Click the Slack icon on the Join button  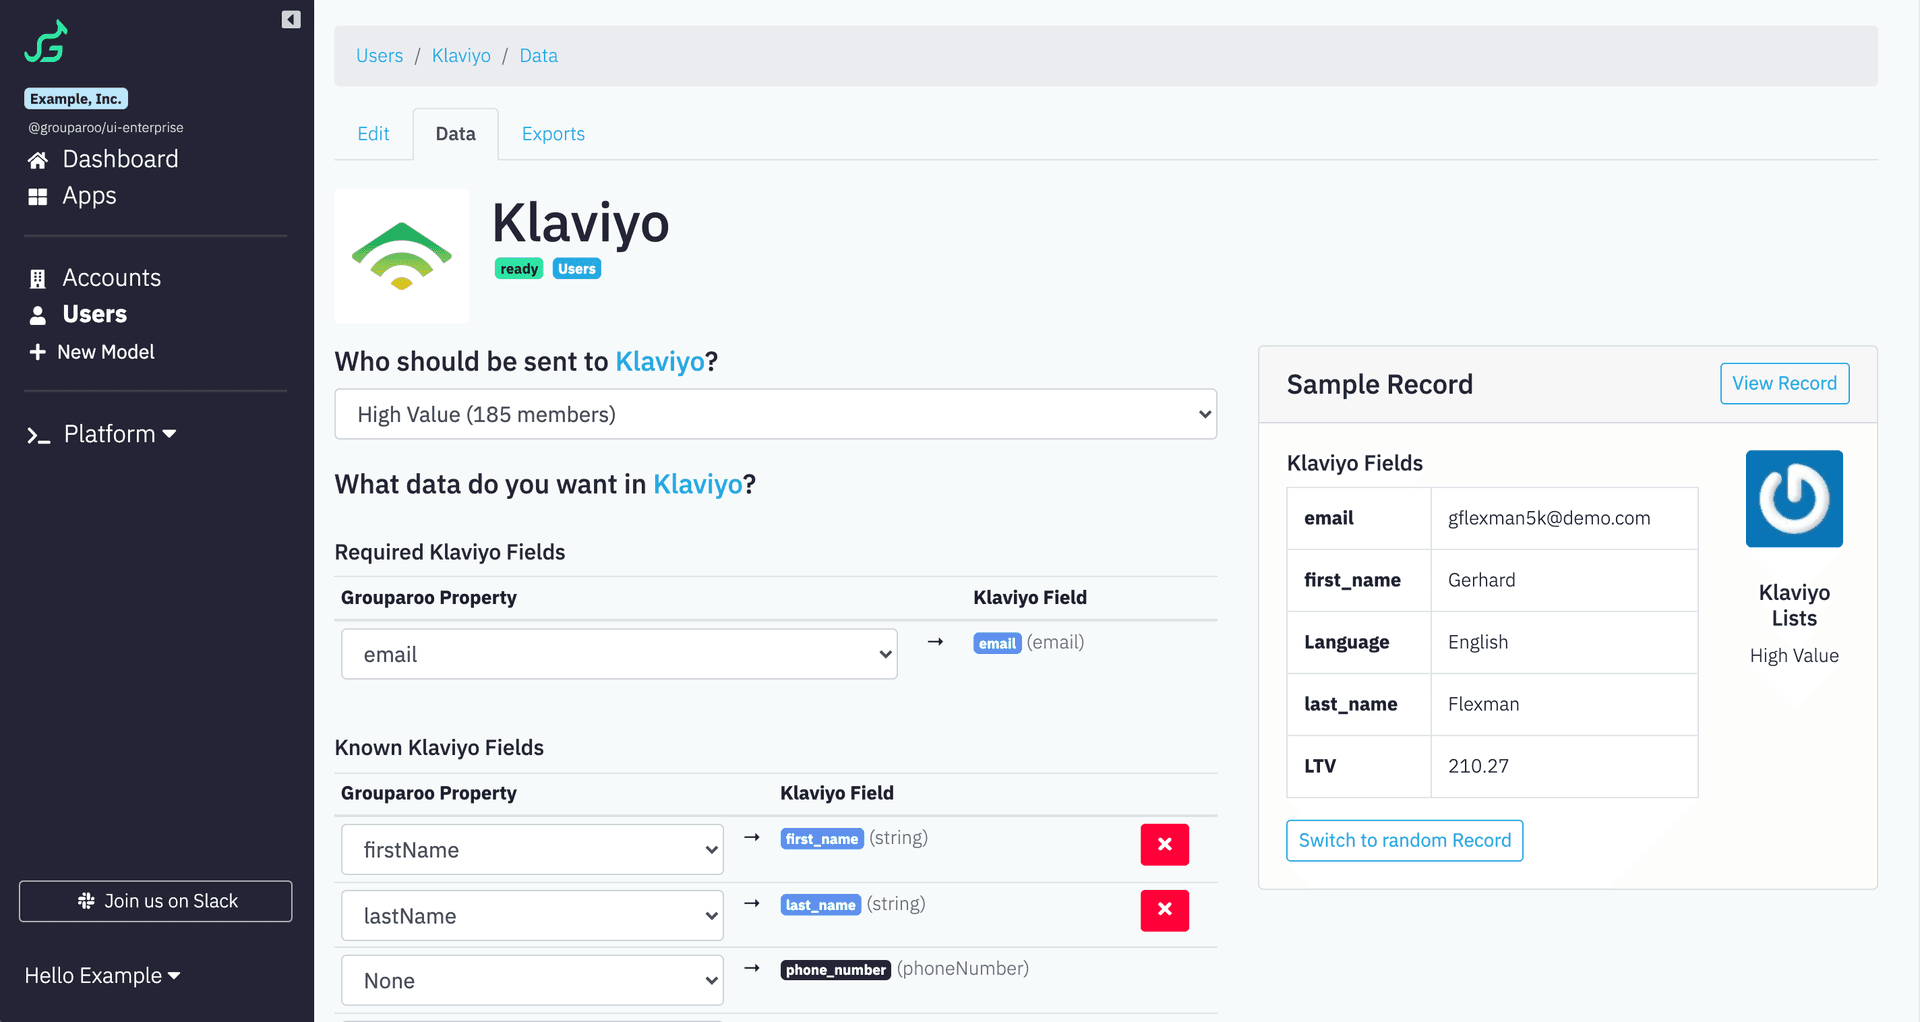(86, 901)
